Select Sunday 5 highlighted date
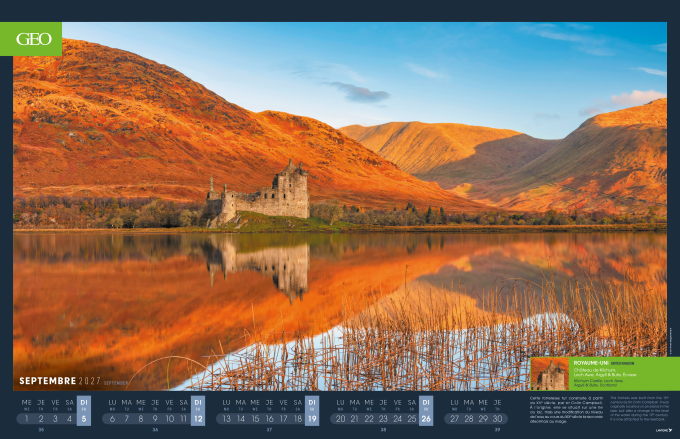This screenshot has width=680, height=439. click(84, 419)
